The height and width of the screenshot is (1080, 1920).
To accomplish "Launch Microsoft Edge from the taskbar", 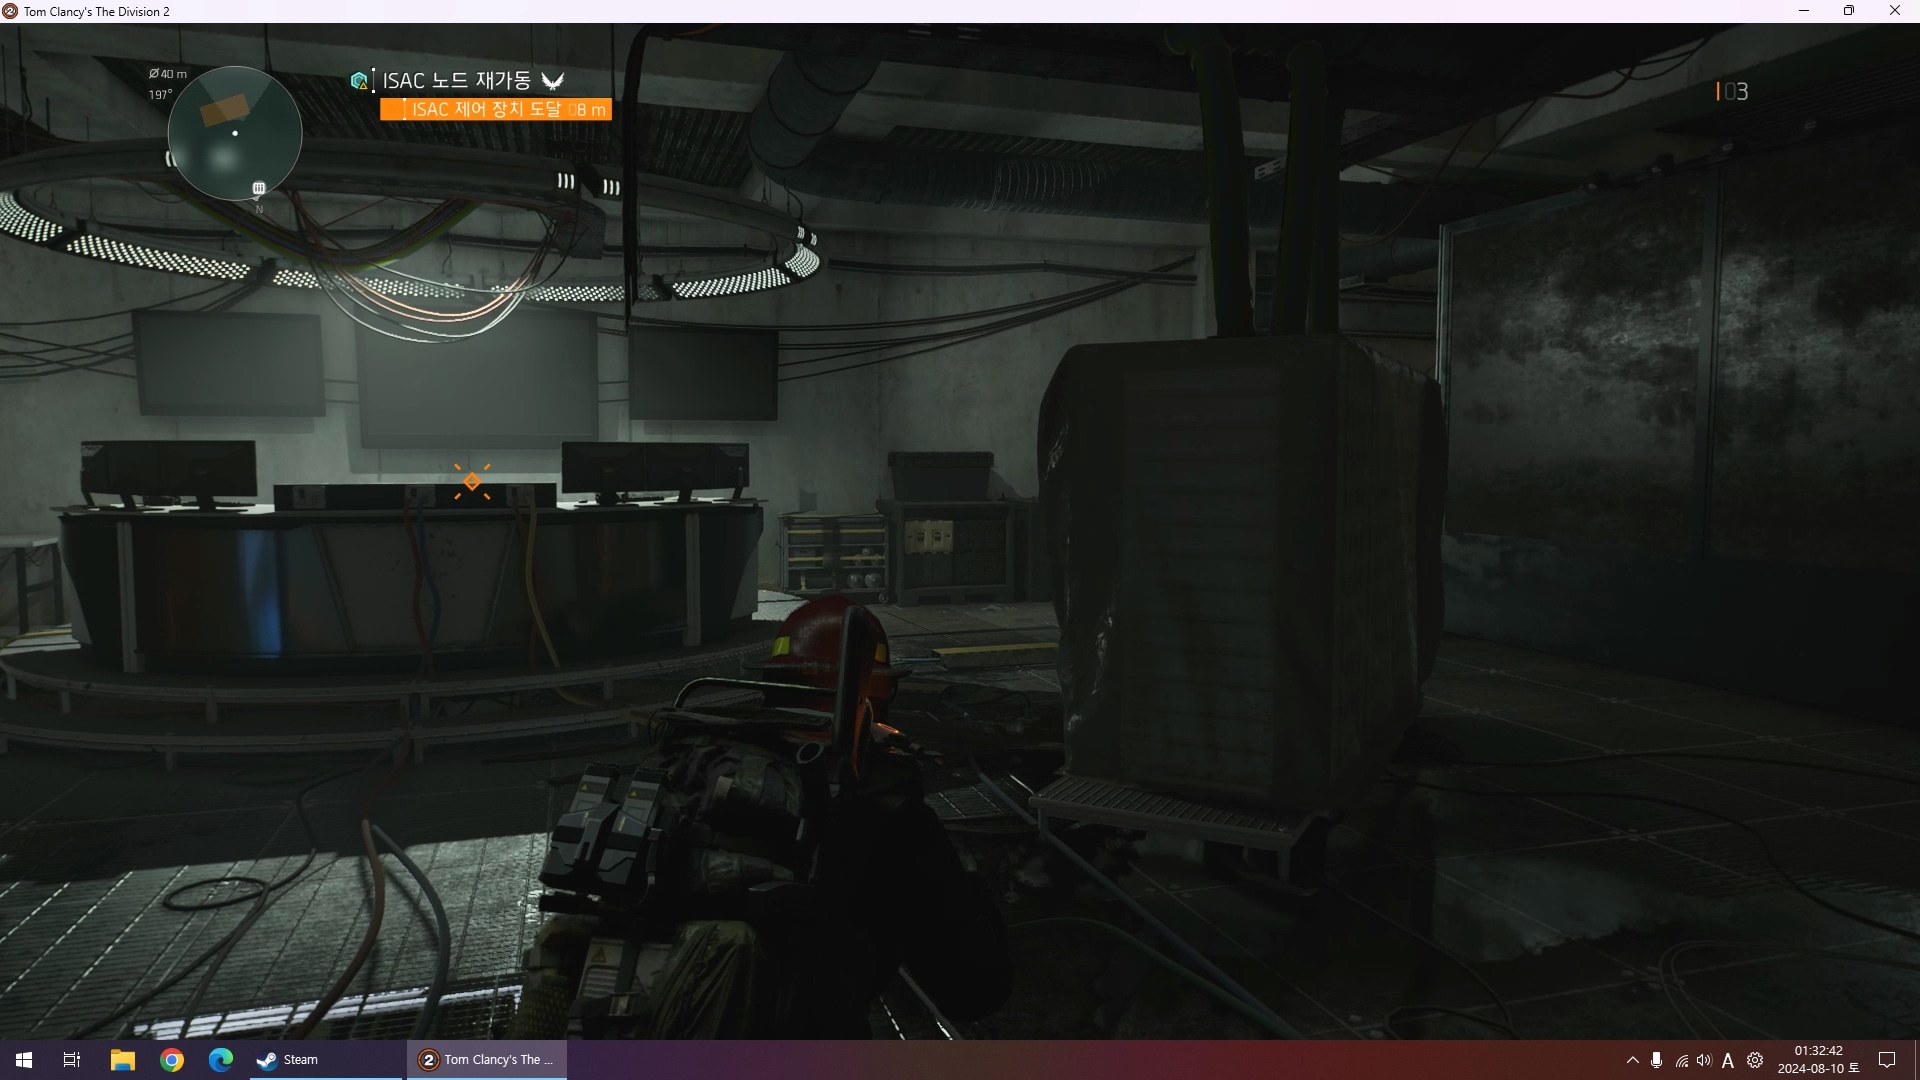I will 221,1060.
